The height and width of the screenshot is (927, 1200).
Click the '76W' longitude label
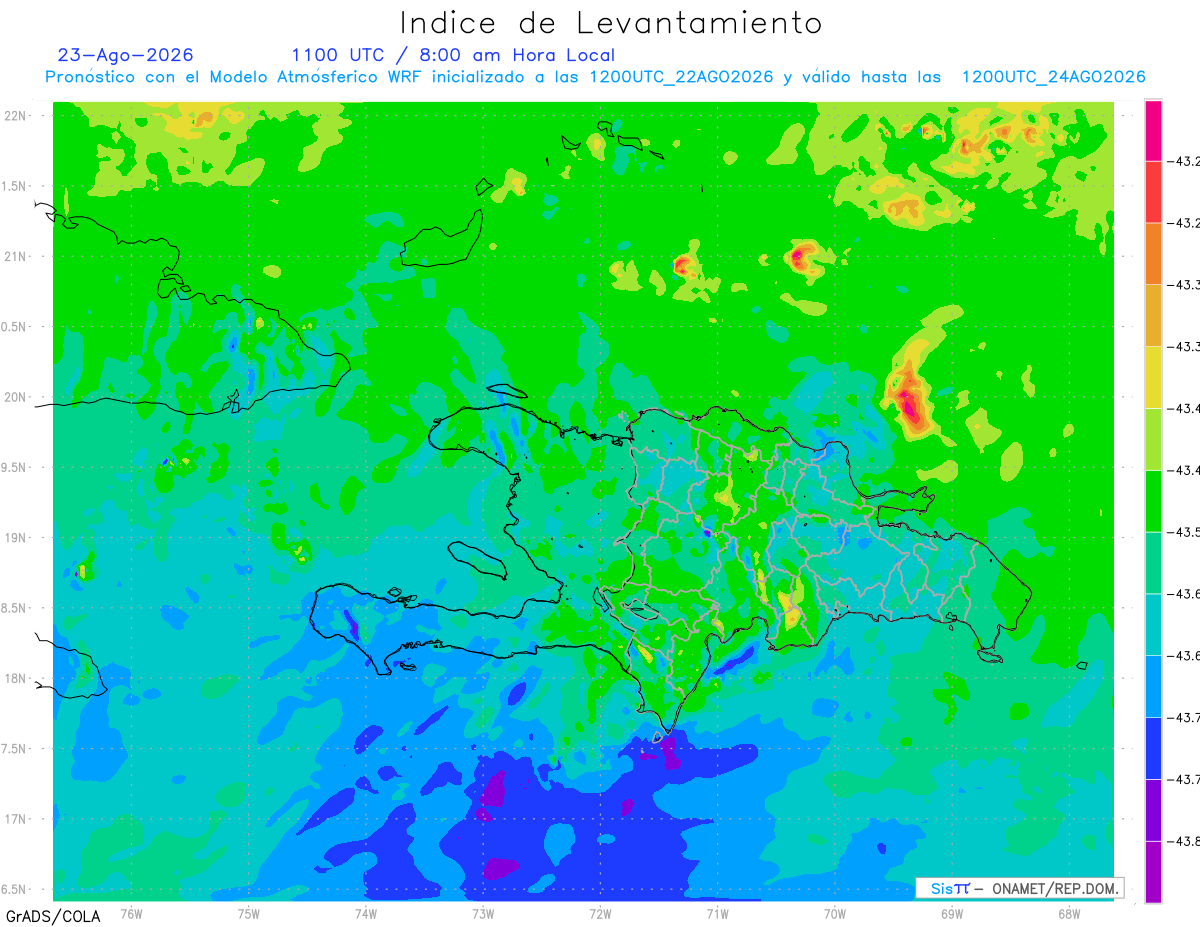coord(131,913)
